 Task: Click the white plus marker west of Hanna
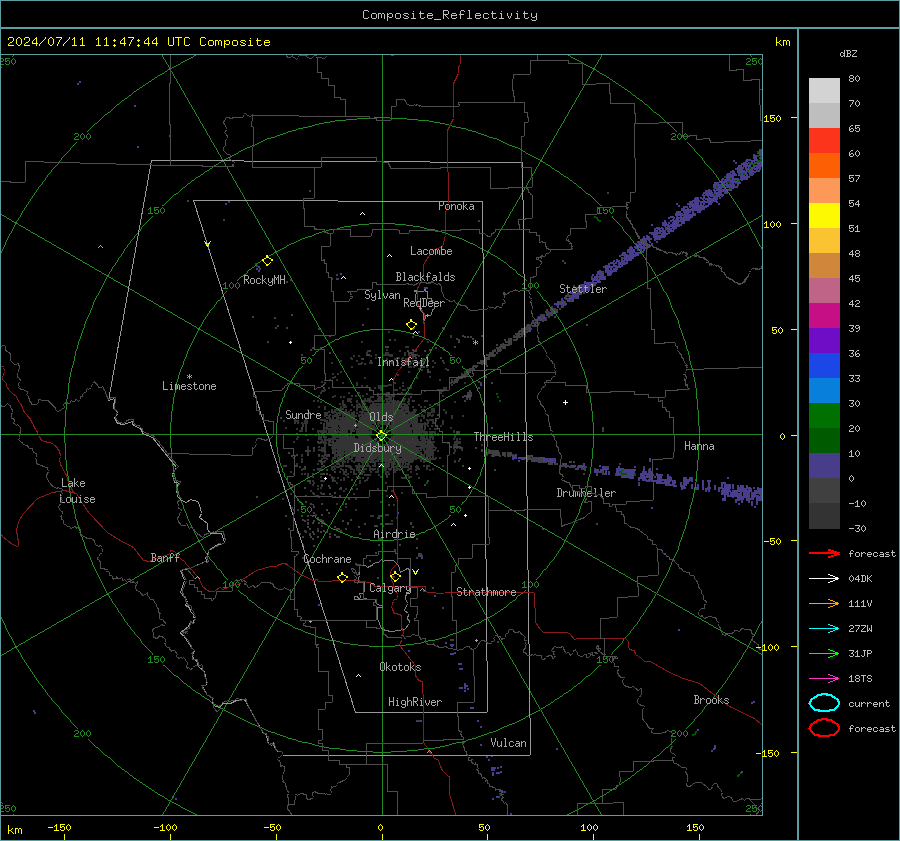565,402
